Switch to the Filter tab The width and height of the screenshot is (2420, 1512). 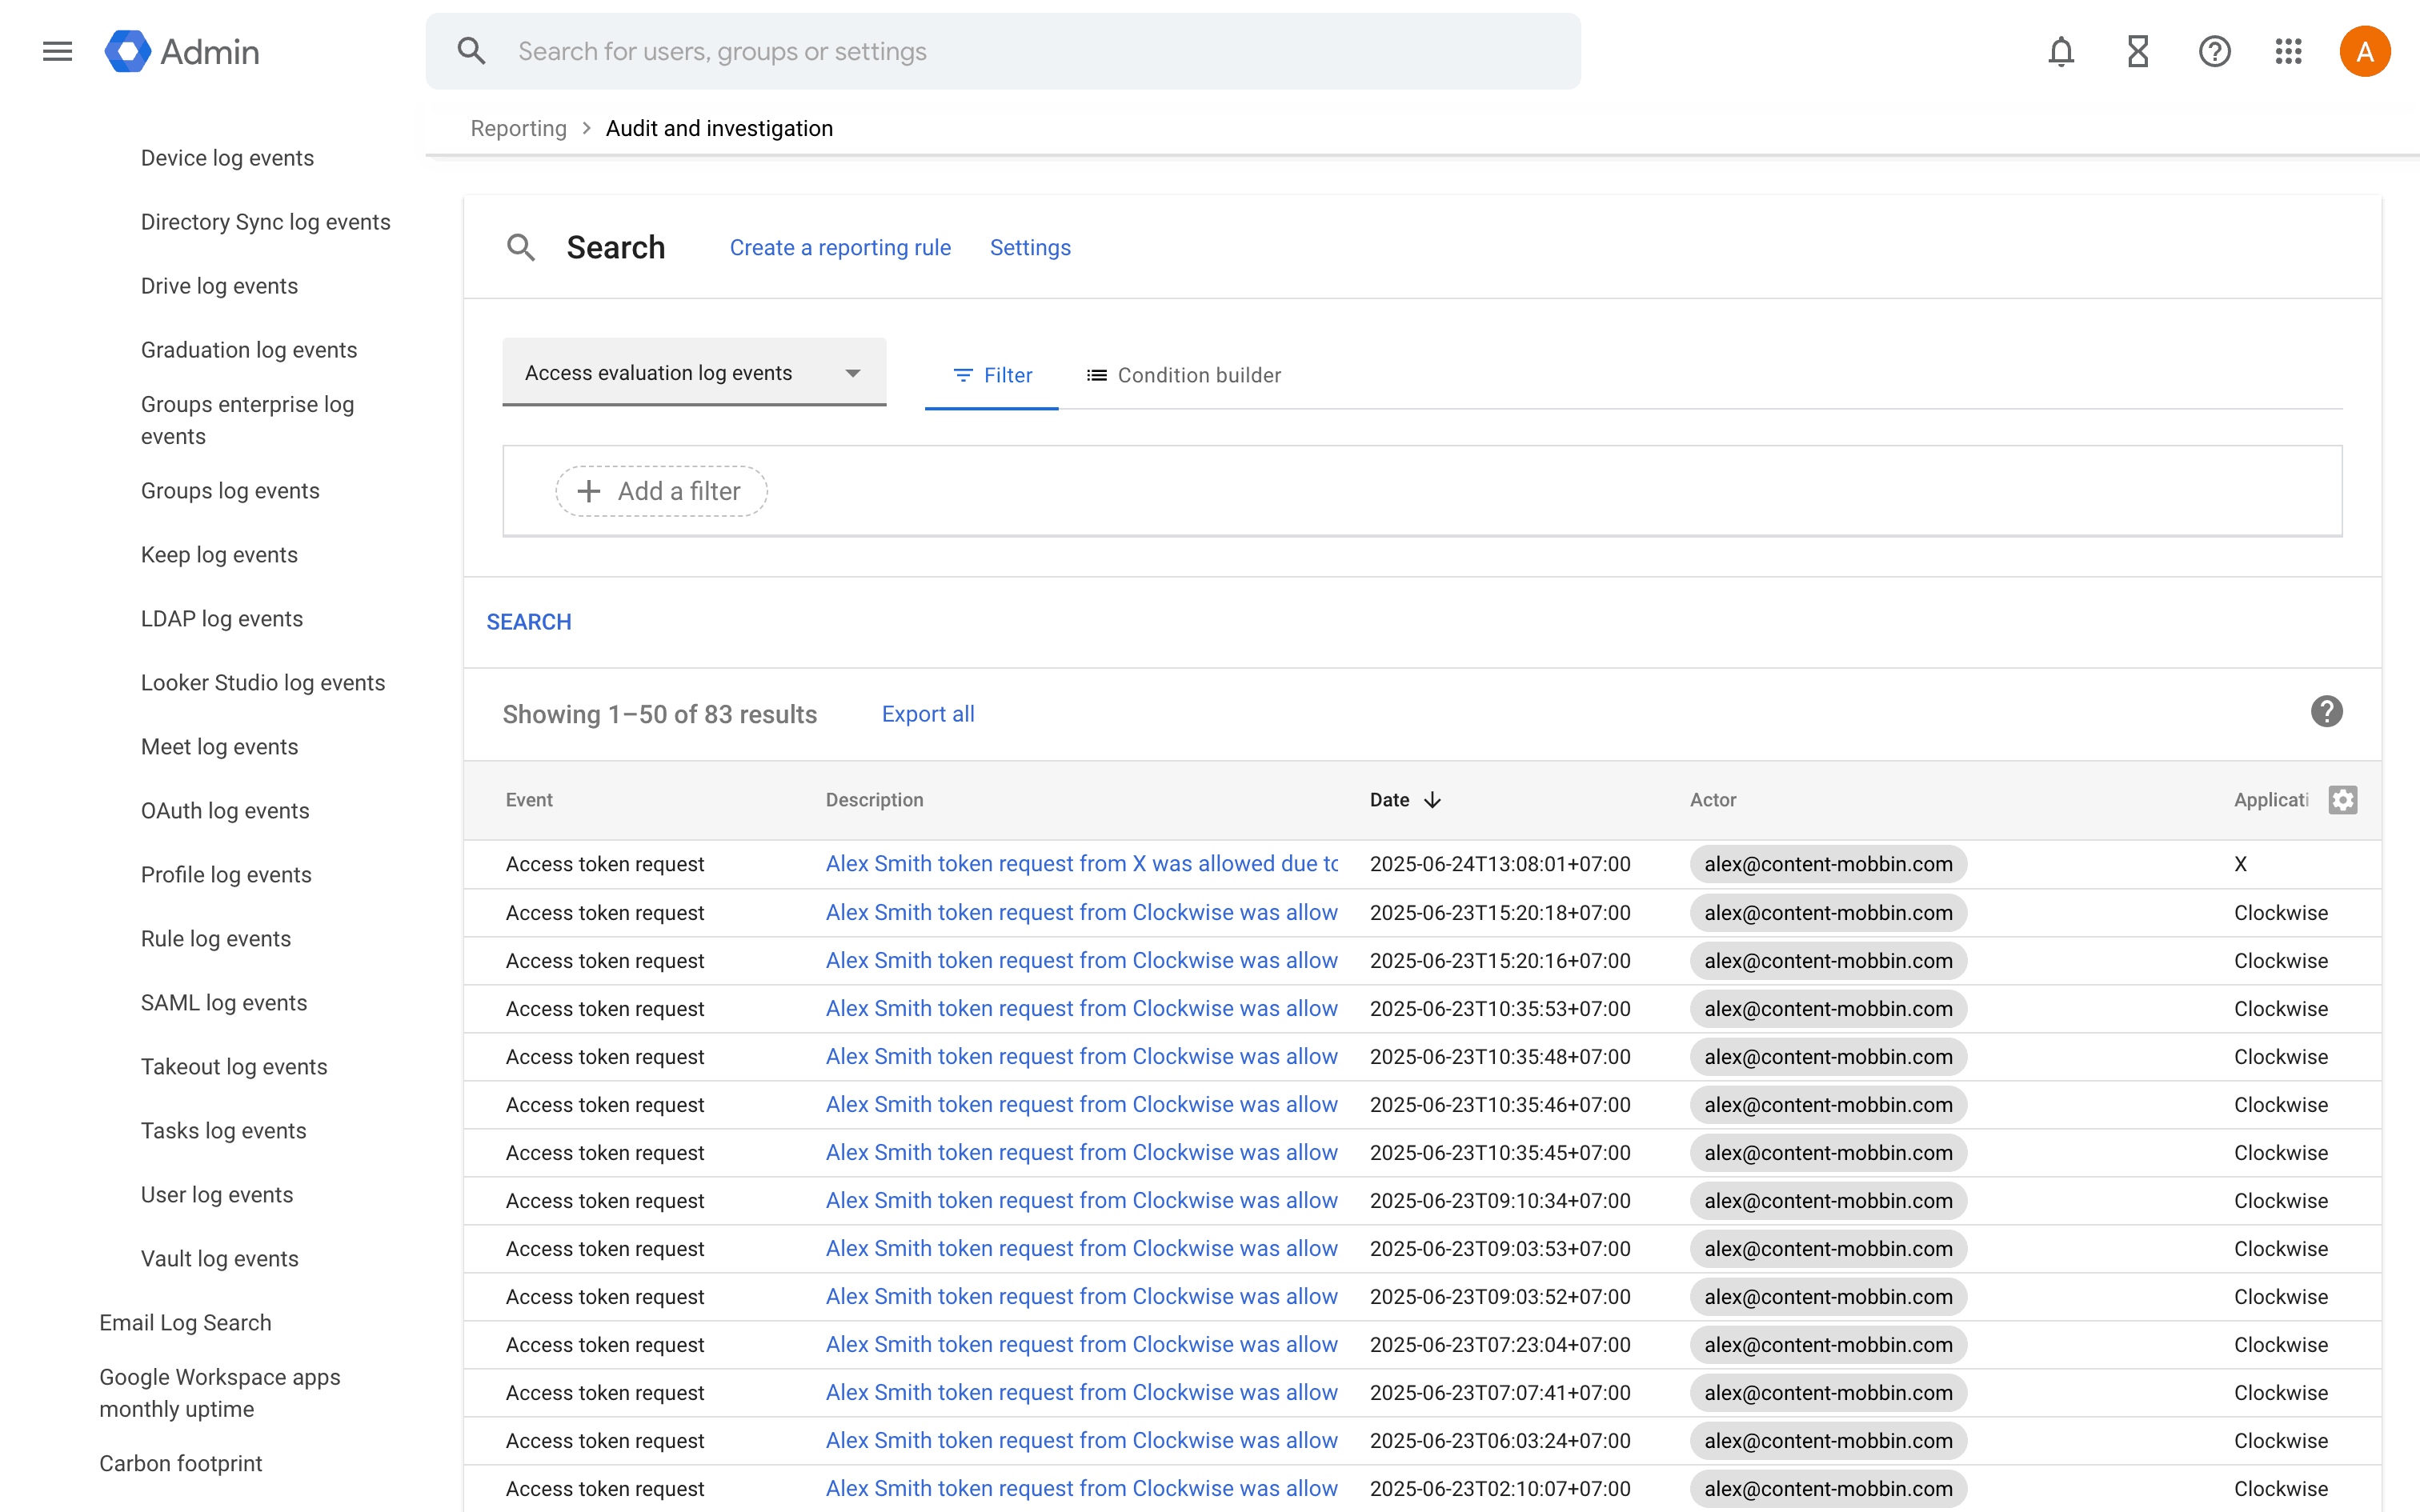coord(992,375)
